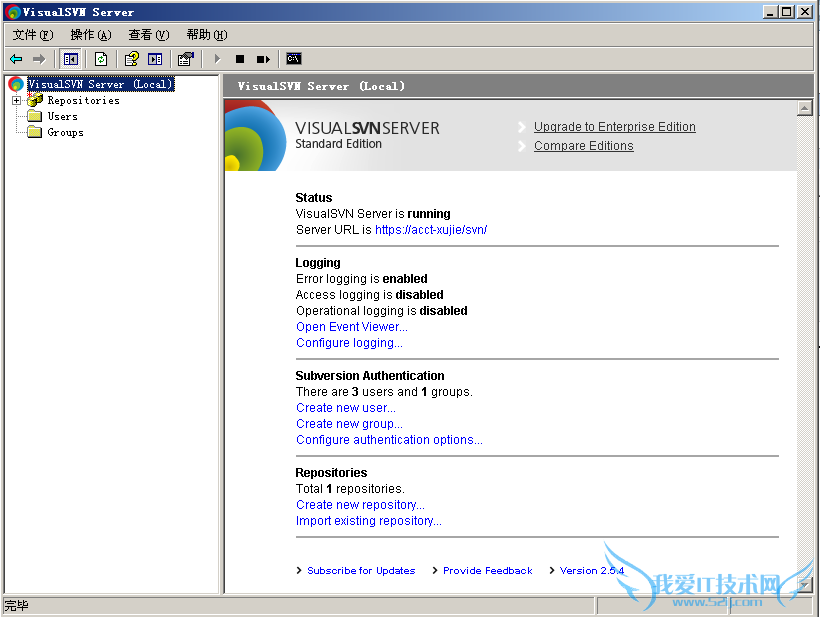Open the Properties toolbar icon
This screenshot has width=820, height=617.
point(185,59)
